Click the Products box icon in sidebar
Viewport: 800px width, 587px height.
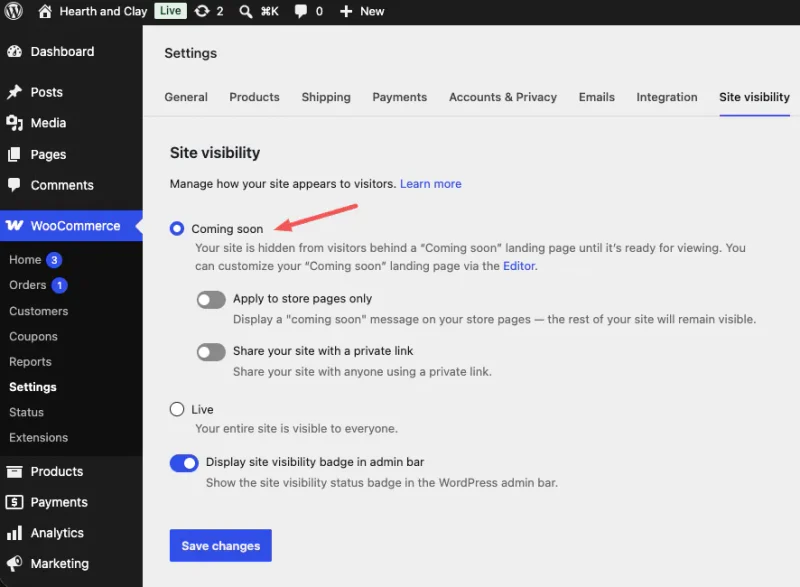(x=14, y=472)
